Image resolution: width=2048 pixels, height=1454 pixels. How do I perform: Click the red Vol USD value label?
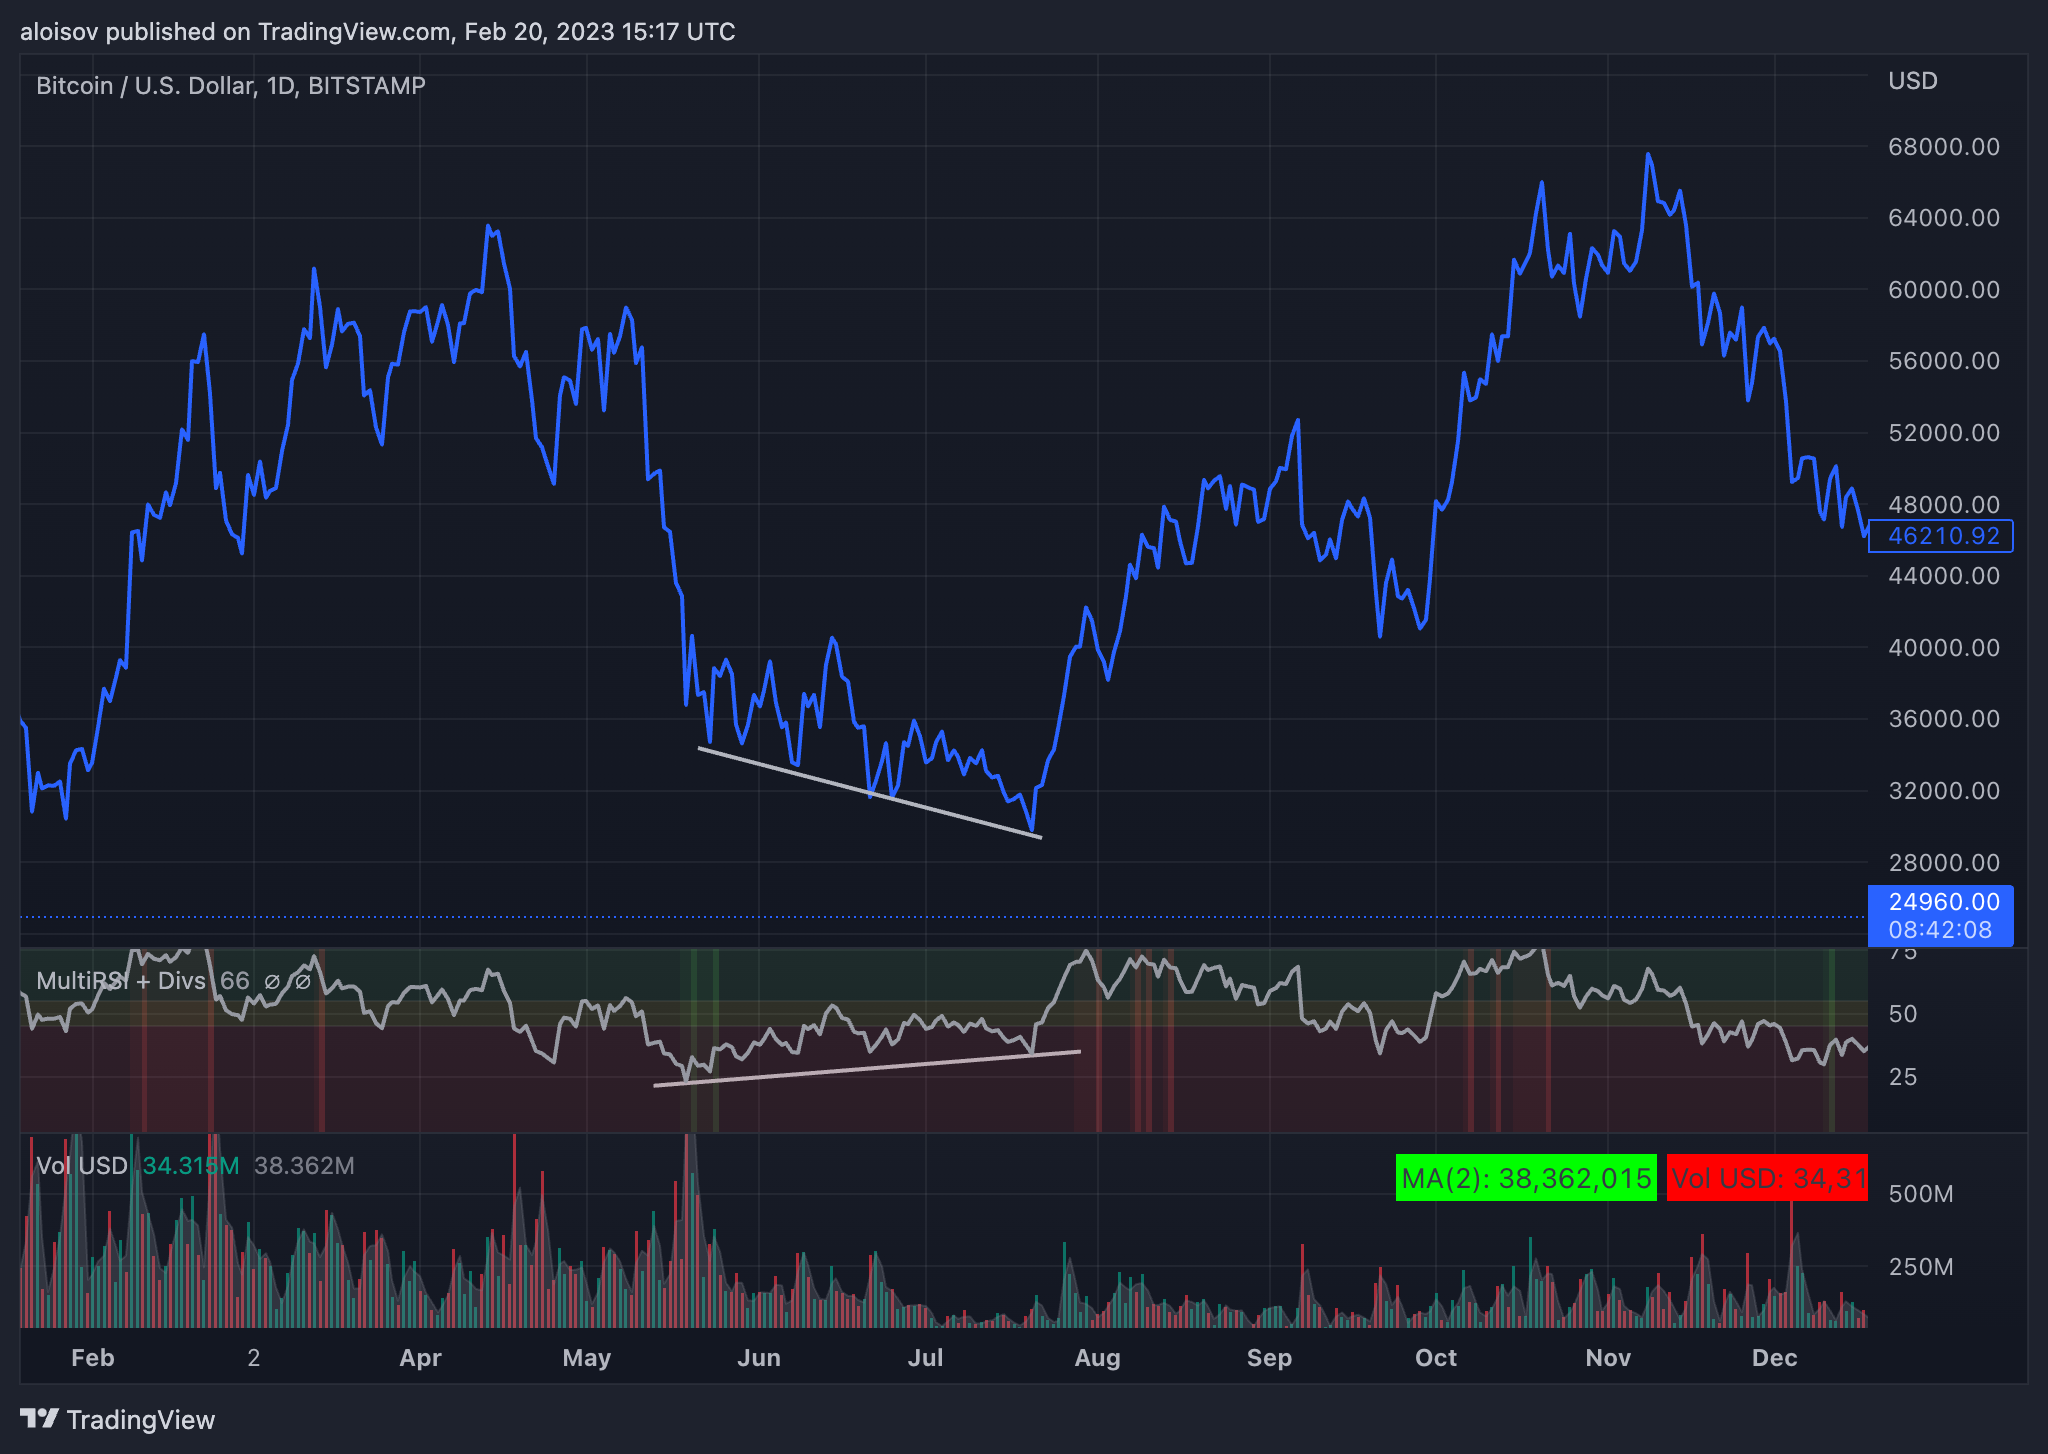coord(1766,1178)
